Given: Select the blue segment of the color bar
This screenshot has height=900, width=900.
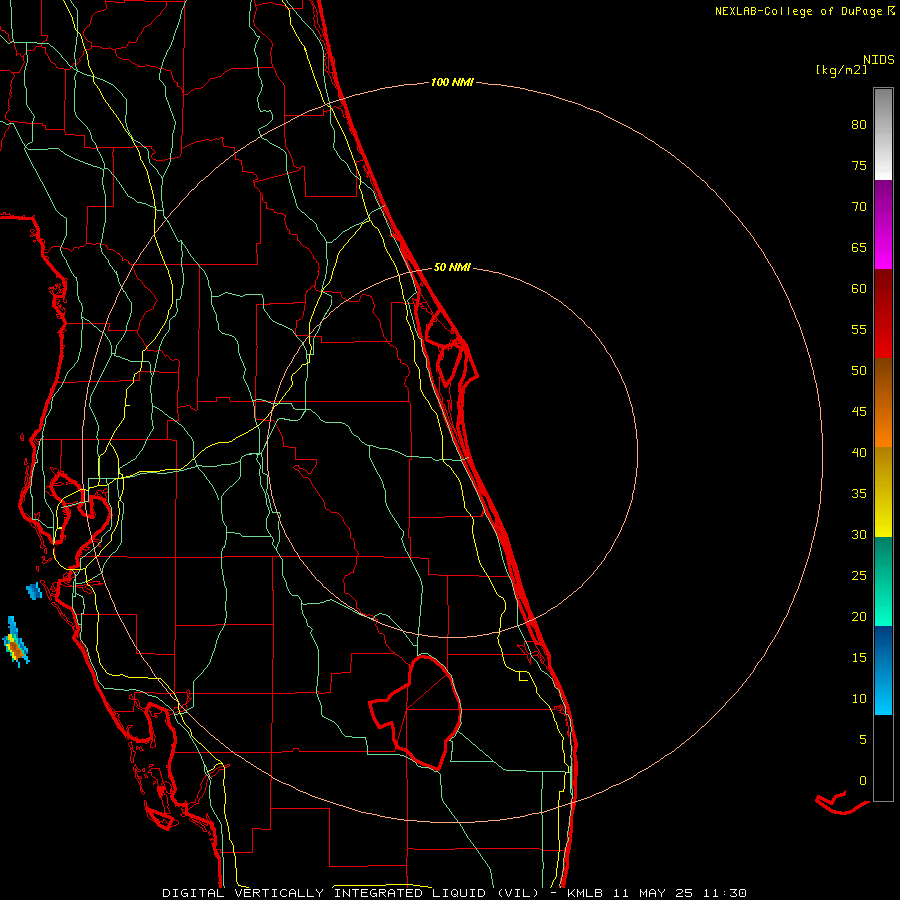Looking at the screenshot, I should click(x=883, y=670).
